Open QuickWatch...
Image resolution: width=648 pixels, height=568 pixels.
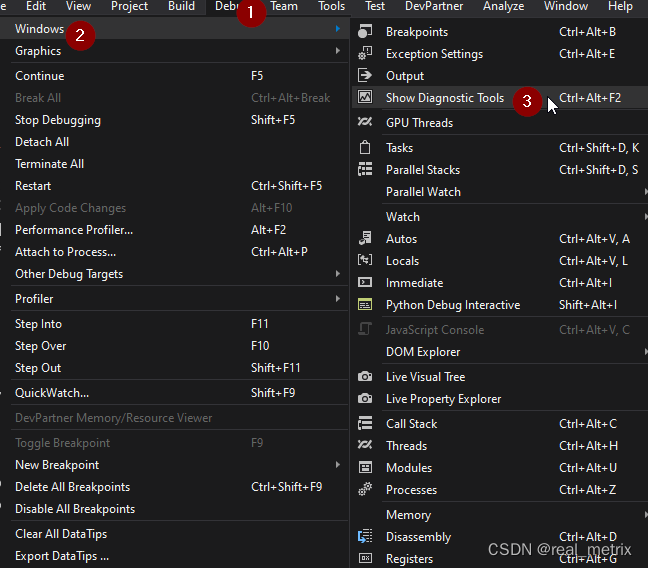[174, 393]
